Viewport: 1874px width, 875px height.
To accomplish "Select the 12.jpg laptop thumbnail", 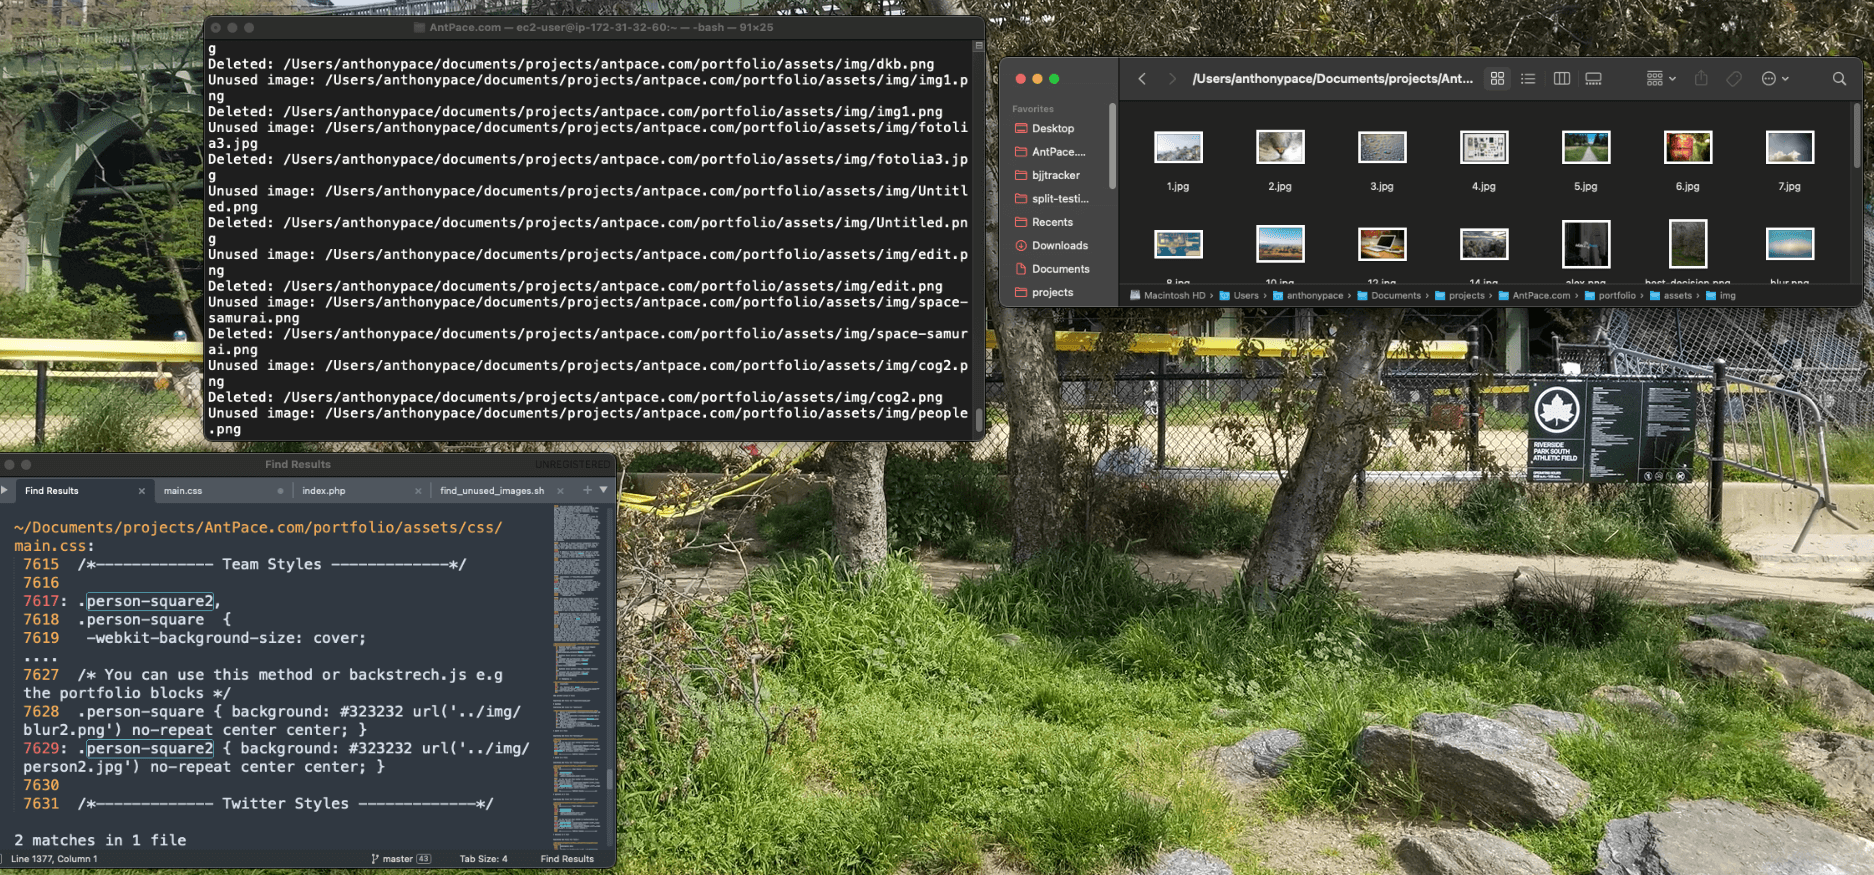I will (1382, 244).
